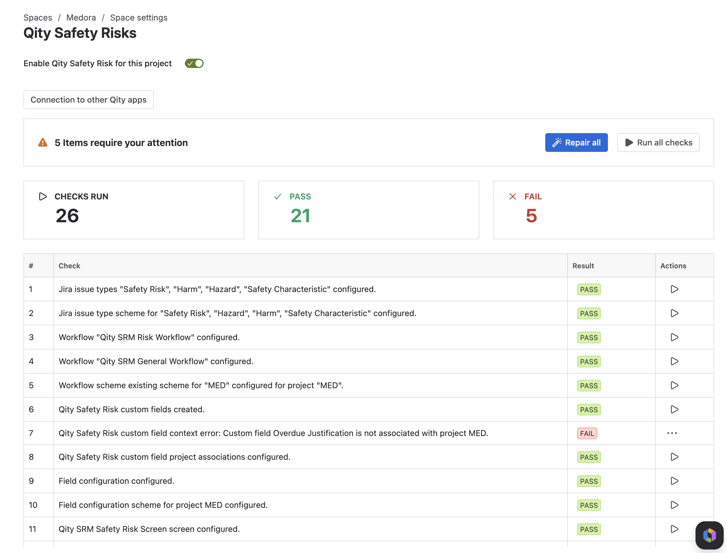Screen dimensions: 726x553
Task: Click '5 Items require your attention' text
Action: (121, 143)
